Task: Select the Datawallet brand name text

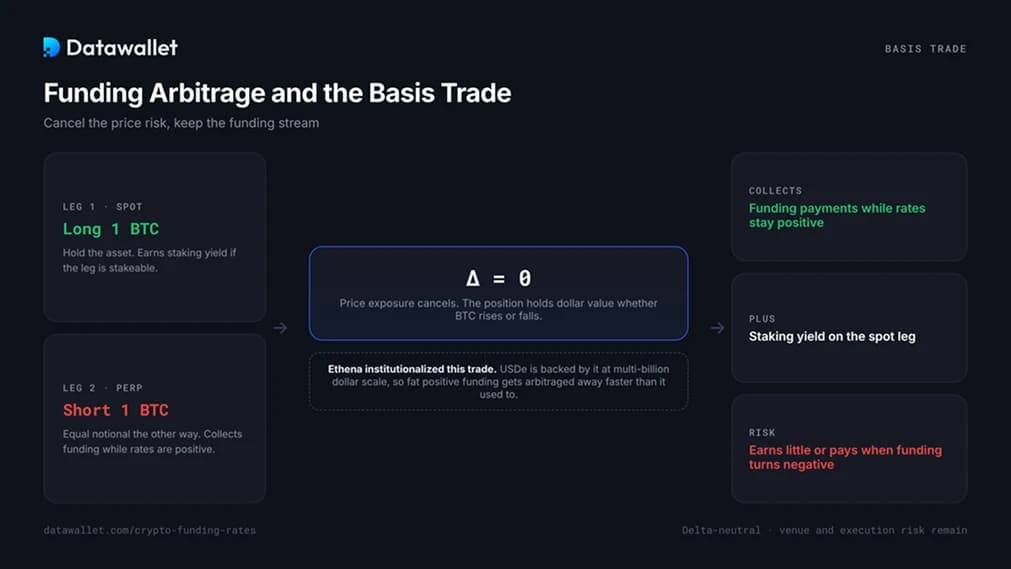Action: click(x=122, y=48)
